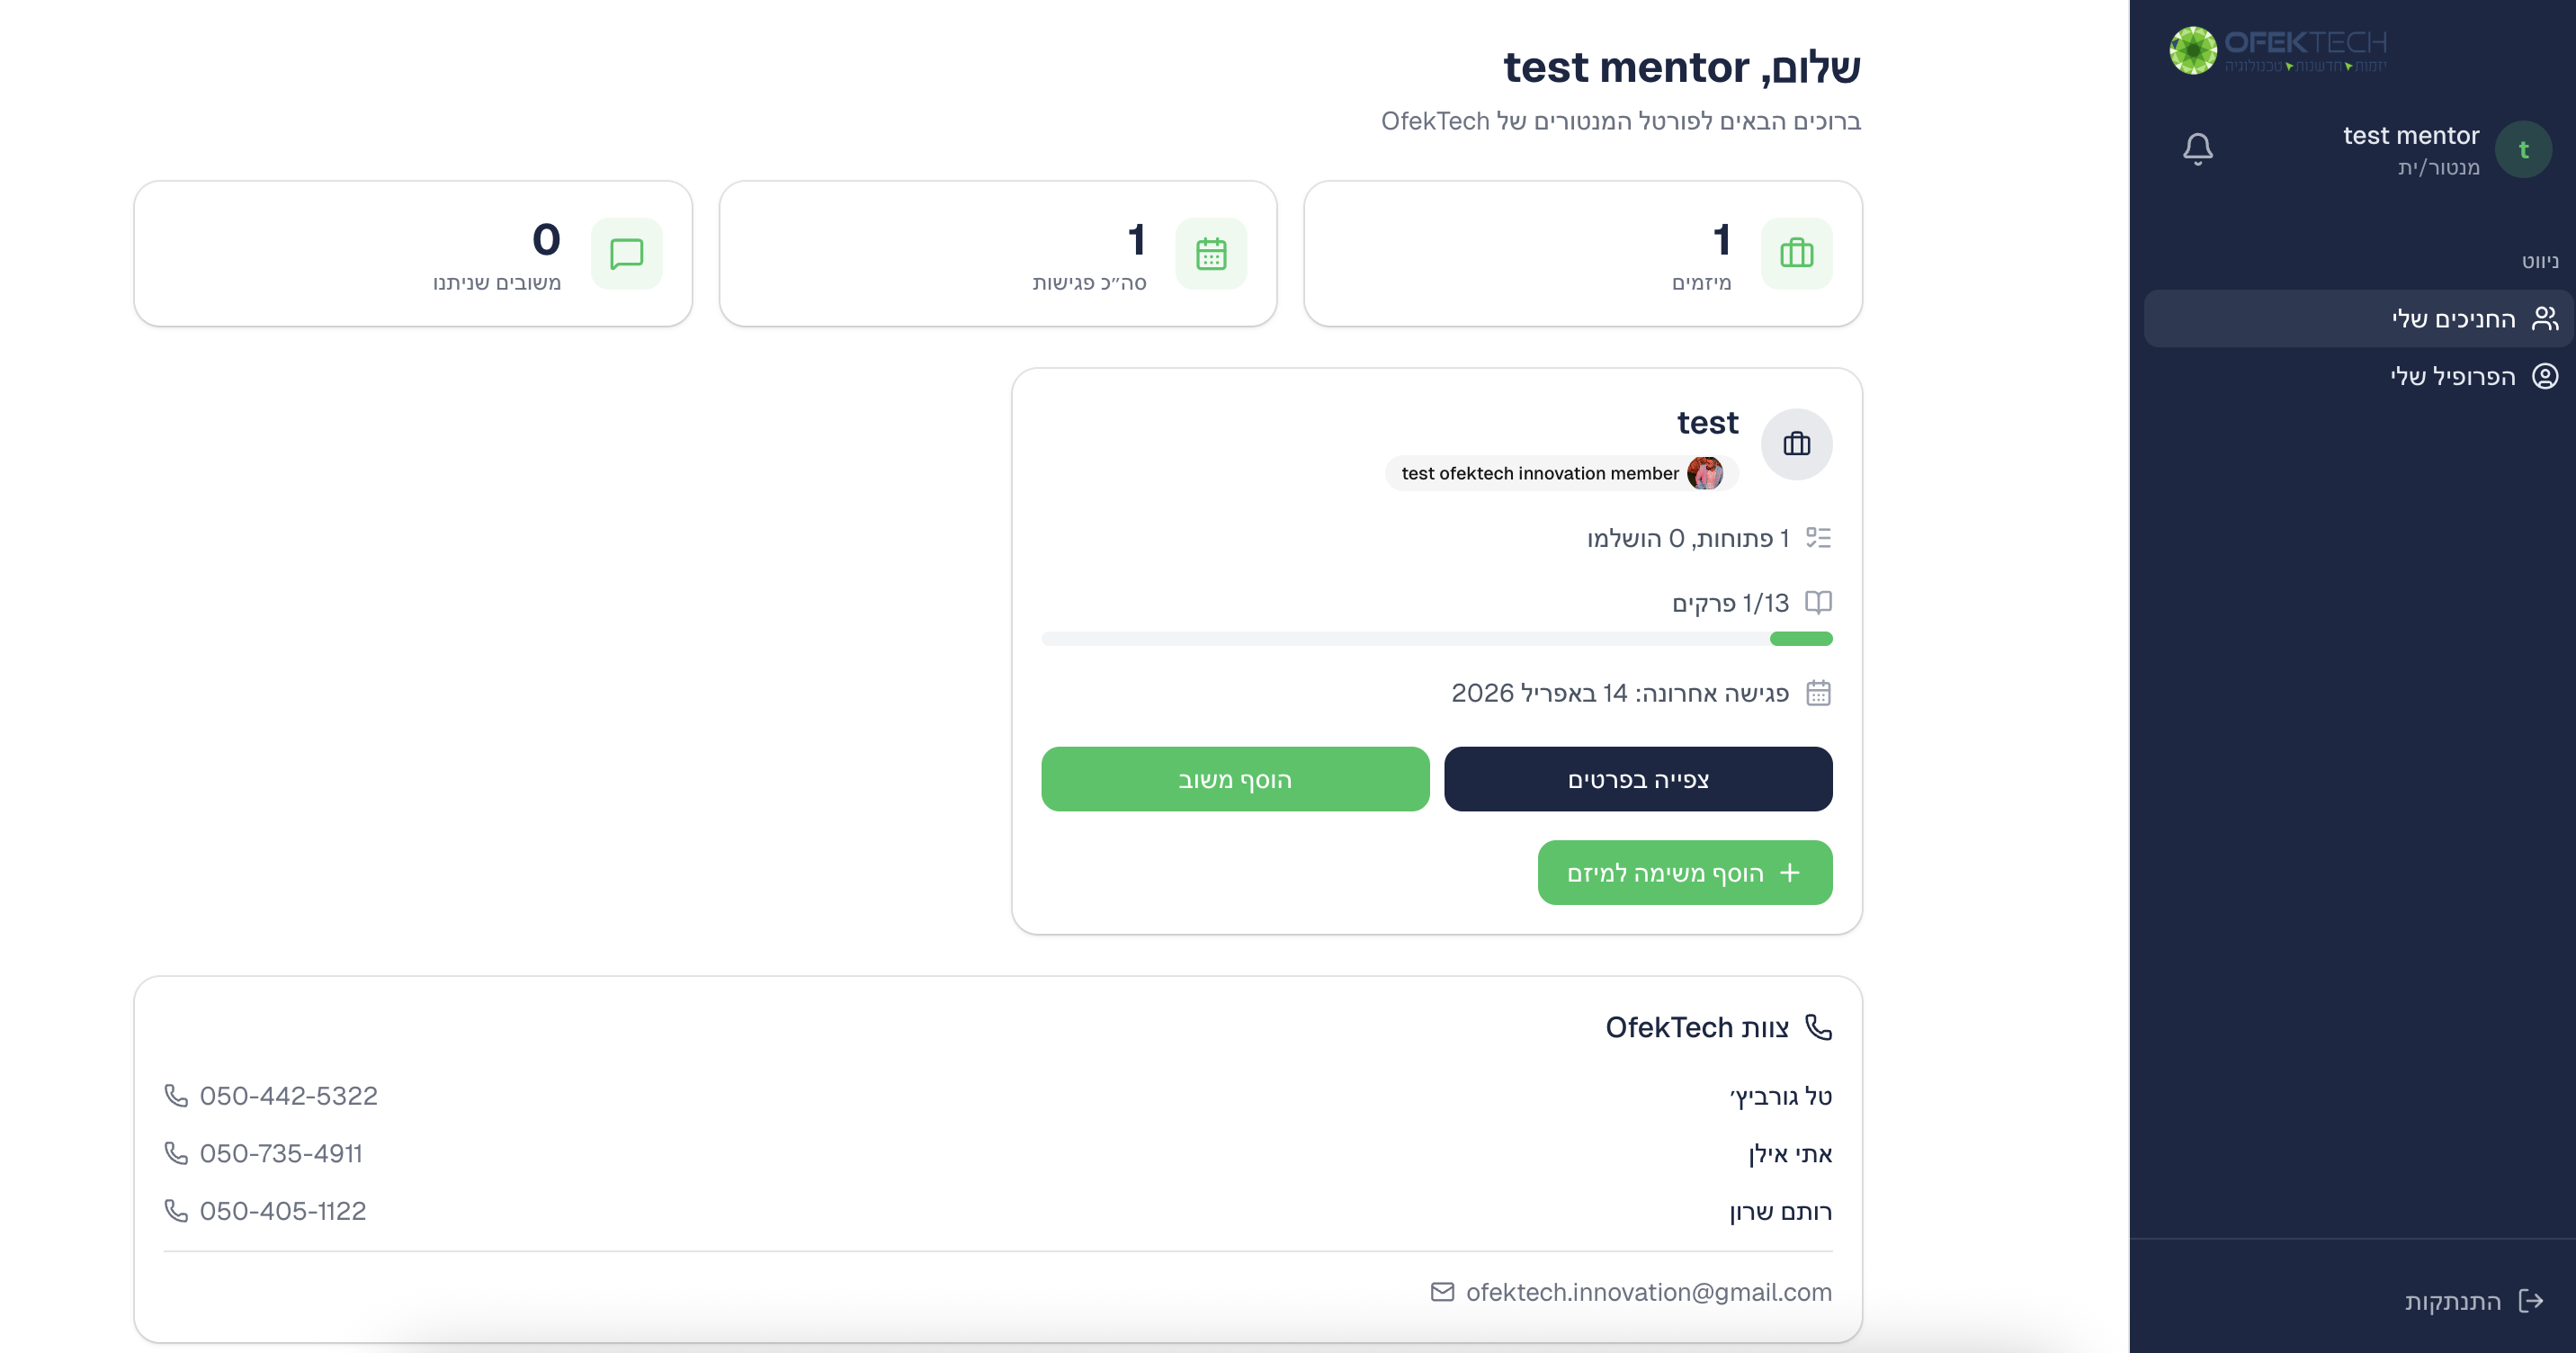The height and width of the screenshot is (1353, 2576).
Task: Click phone number 050-442-5322
Action: (288, 1096)
